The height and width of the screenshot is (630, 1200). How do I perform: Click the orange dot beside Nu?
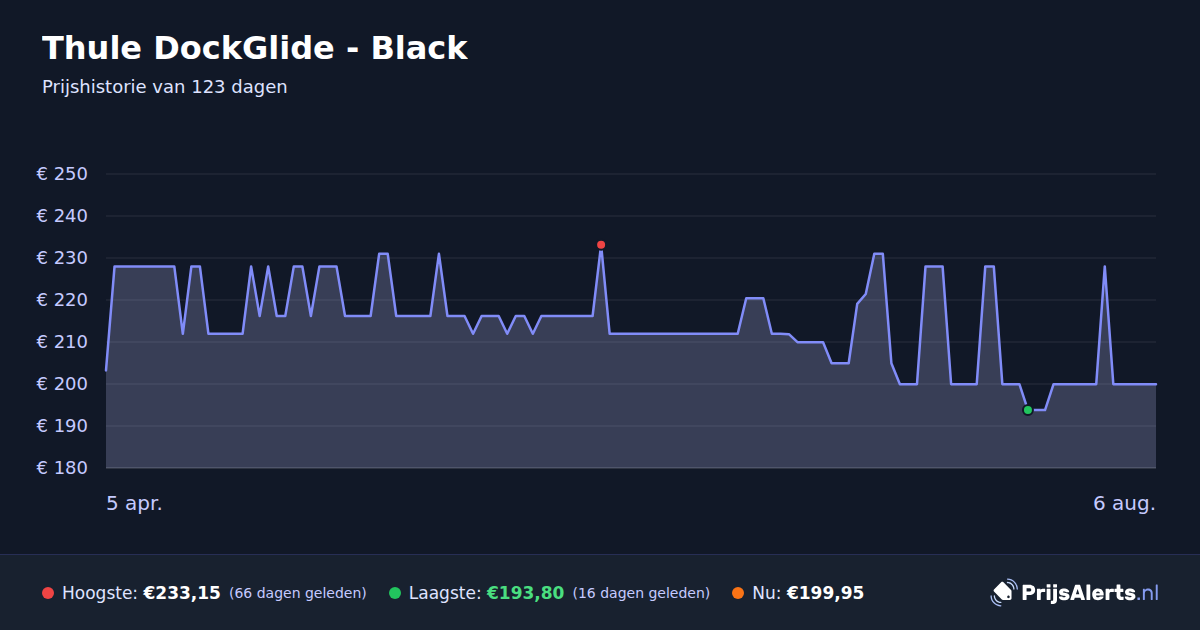click(738, 593)
